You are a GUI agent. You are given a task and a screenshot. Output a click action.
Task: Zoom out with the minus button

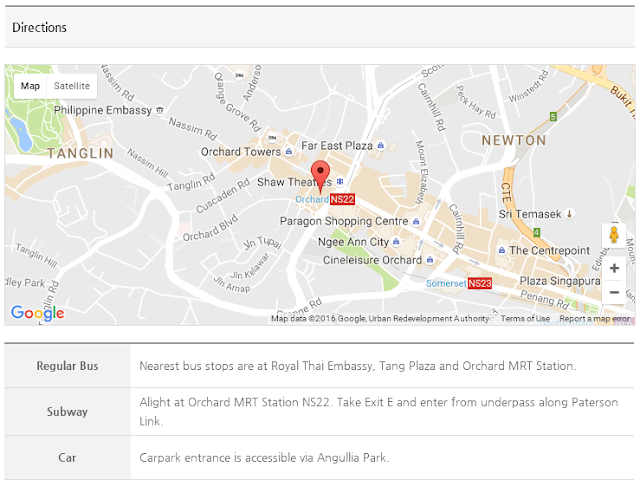tap(614, 292)
